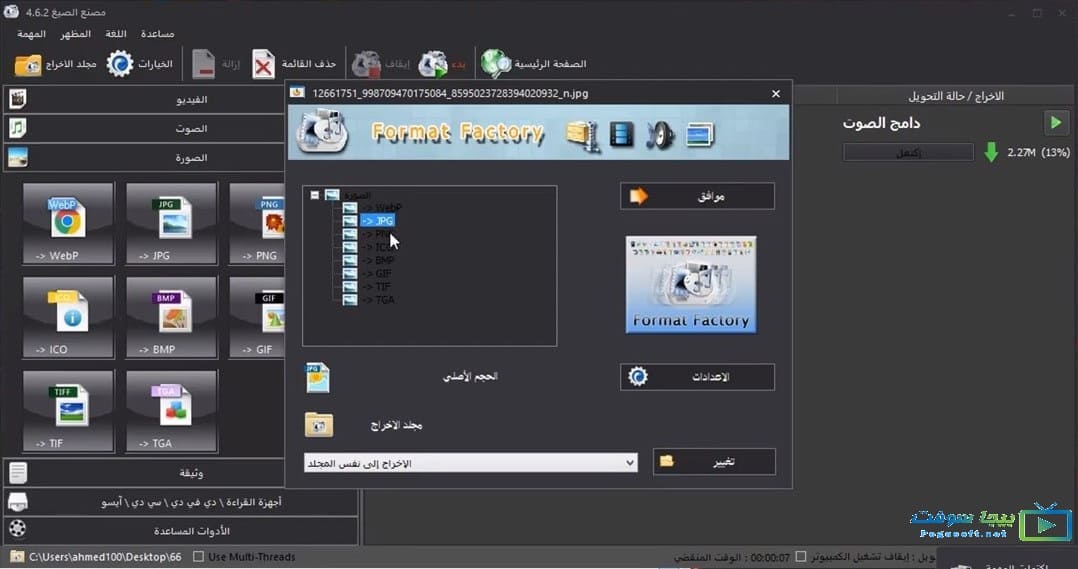Click the picture icon in dialog banner
1078x569 pixels.
(x=700, y=135)
